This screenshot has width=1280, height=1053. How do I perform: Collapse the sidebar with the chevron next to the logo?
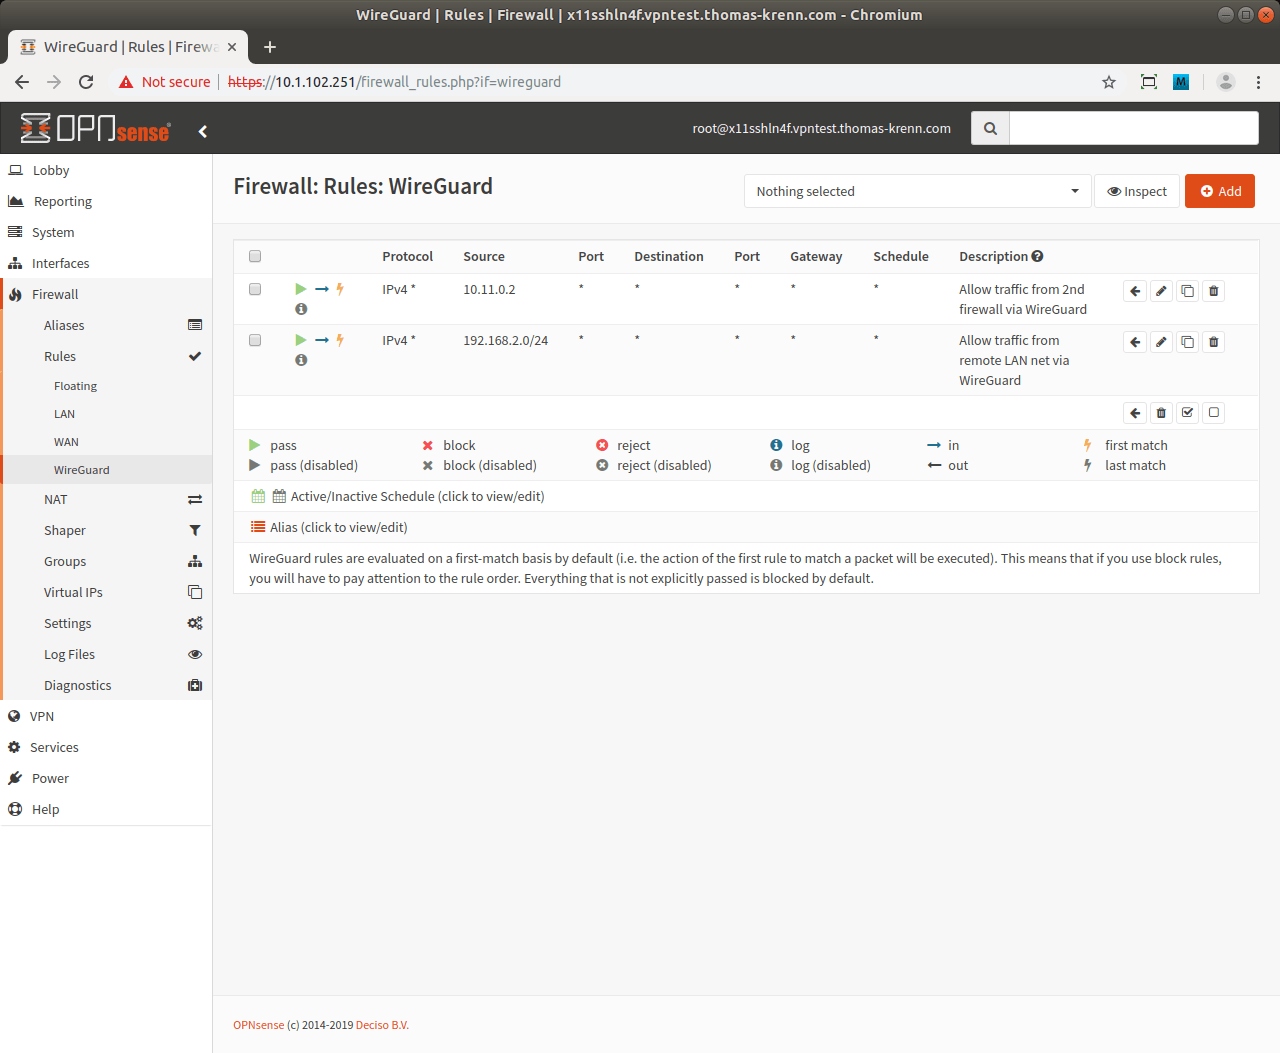coord(203,131)
